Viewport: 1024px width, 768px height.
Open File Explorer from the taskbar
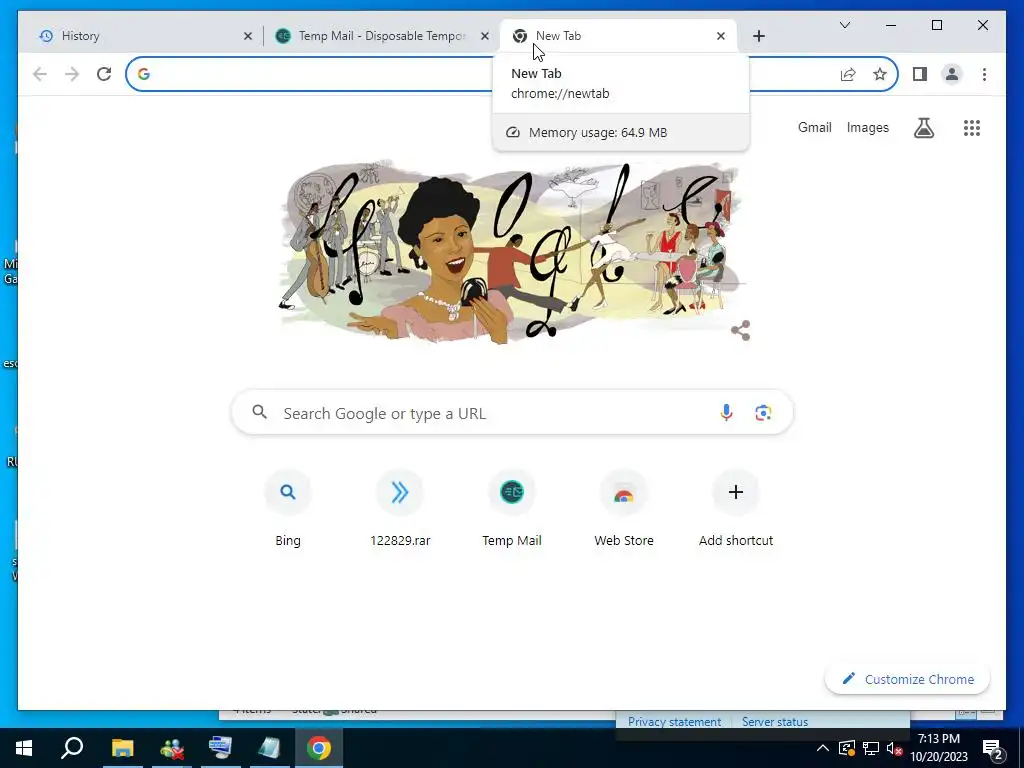(x=122, y=748)
